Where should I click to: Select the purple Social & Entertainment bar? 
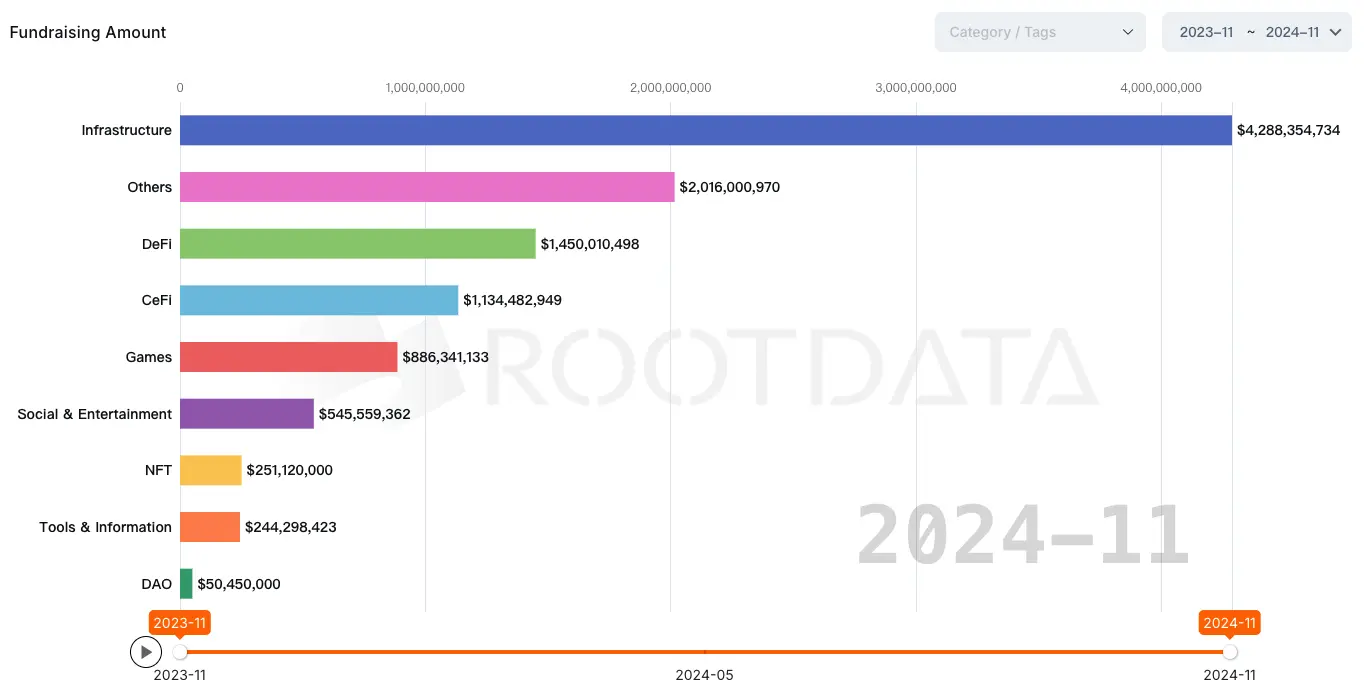[x=246, y=414]
